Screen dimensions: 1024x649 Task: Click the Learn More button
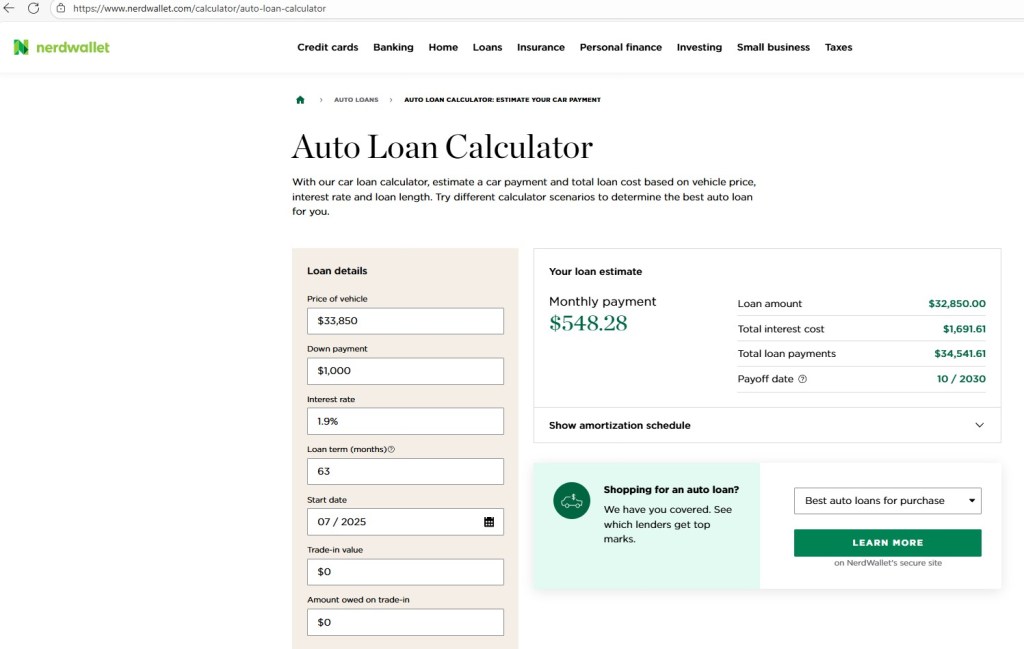click(887, 542)
